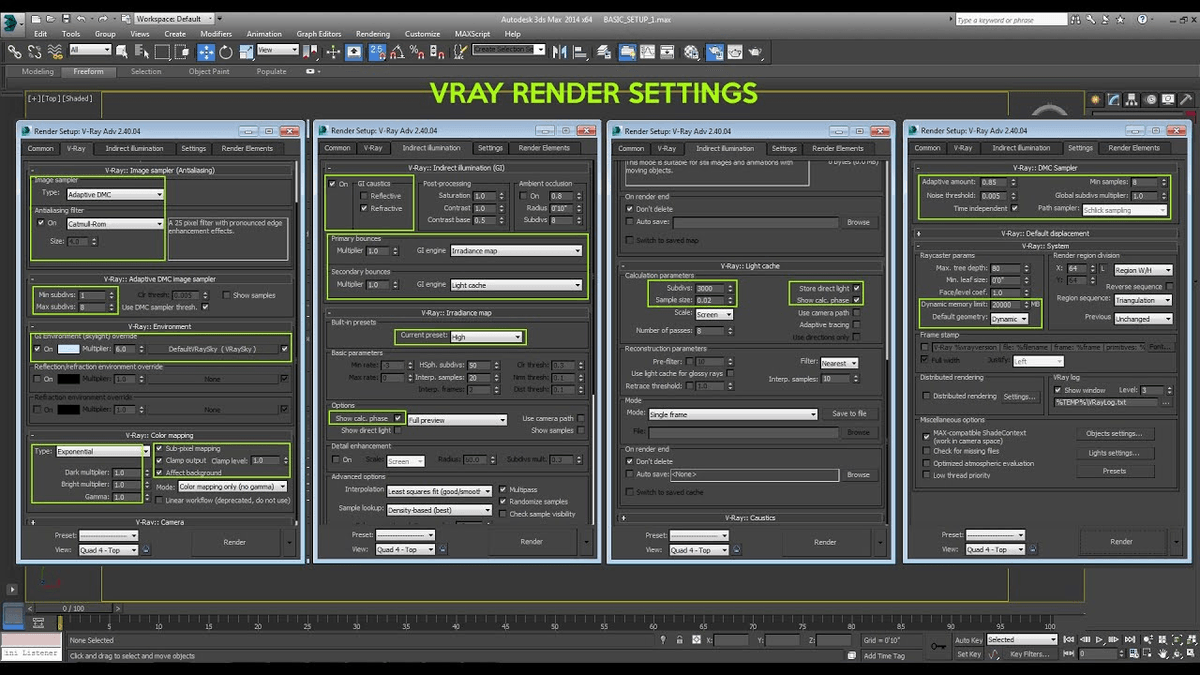Viewport: 1200px width, 675px height.
Task: Click the Key Filters button
Action: (x=1028, y=654)
